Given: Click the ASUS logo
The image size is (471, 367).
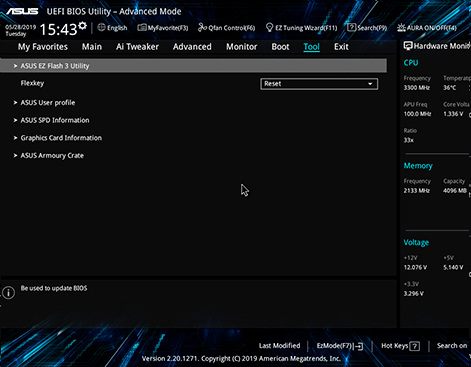Looking at the screenshot, I should (22, 11).
